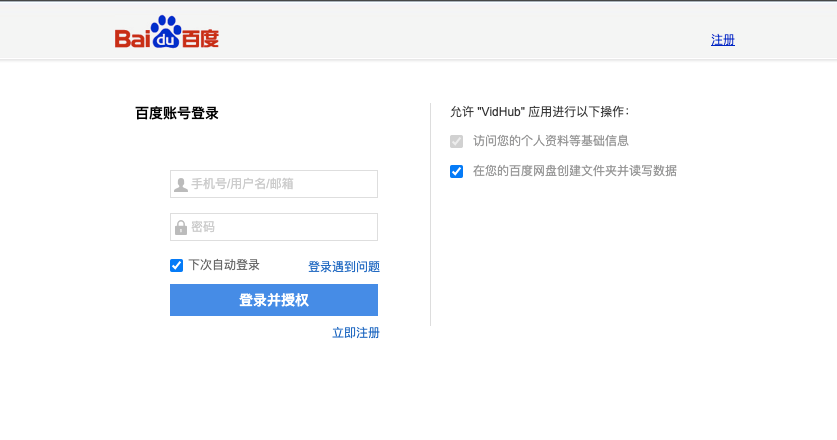Image resolution: width=837 pixels, height=440 pixels.
Task: Click the 在您的百度网盘创建文件夹并读写数据 label text
Action: 574,171
